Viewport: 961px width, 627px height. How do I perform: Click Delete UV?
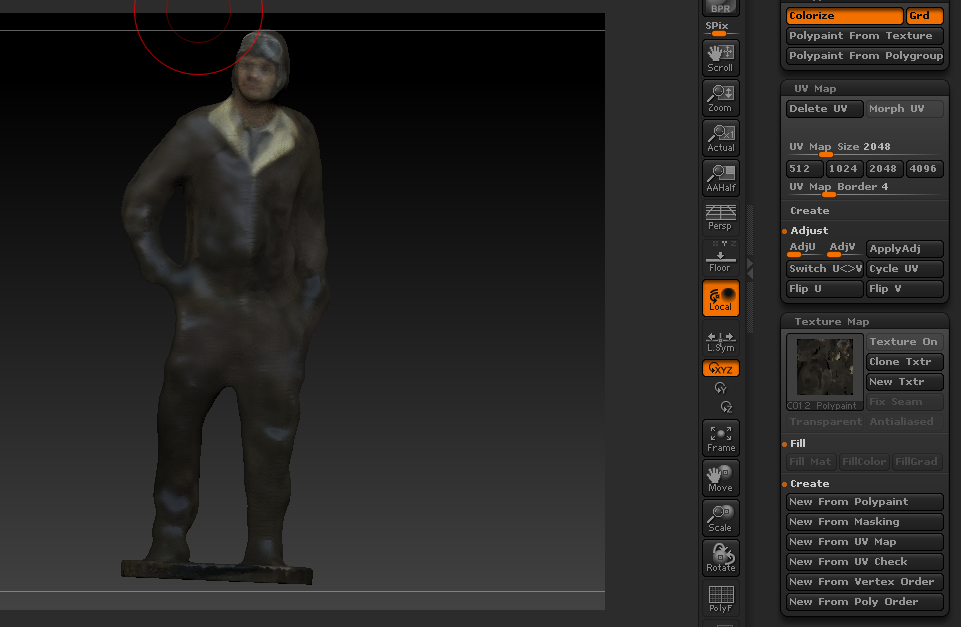point(824,108)
